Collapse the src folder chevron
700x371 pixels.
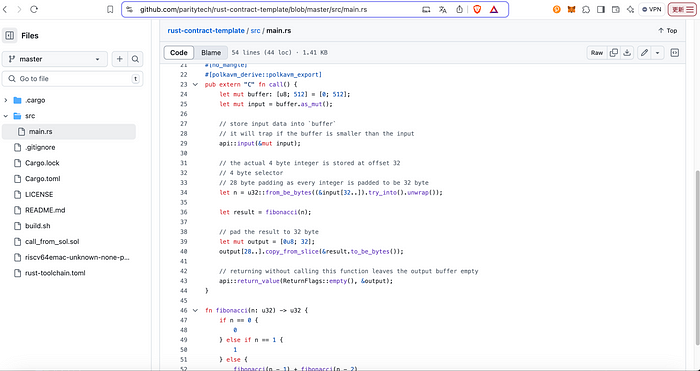coord(6,116)
